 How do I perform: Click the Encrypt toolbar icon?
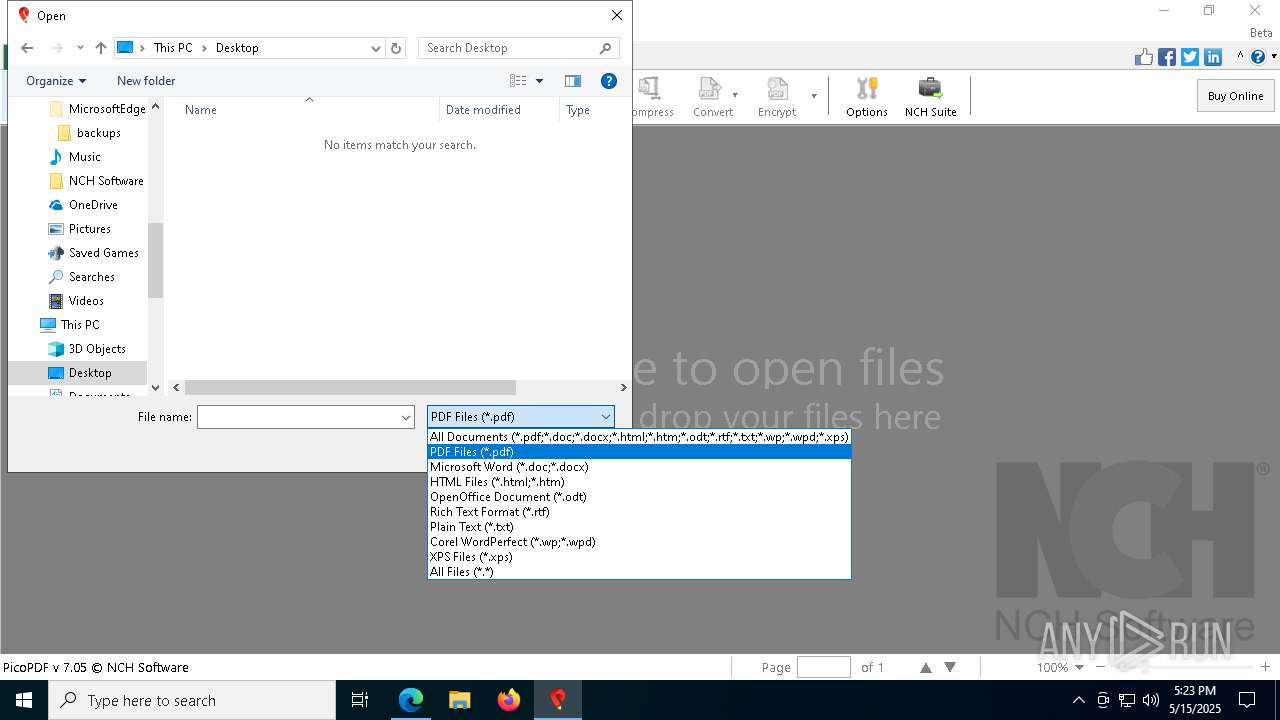[777, 97]
